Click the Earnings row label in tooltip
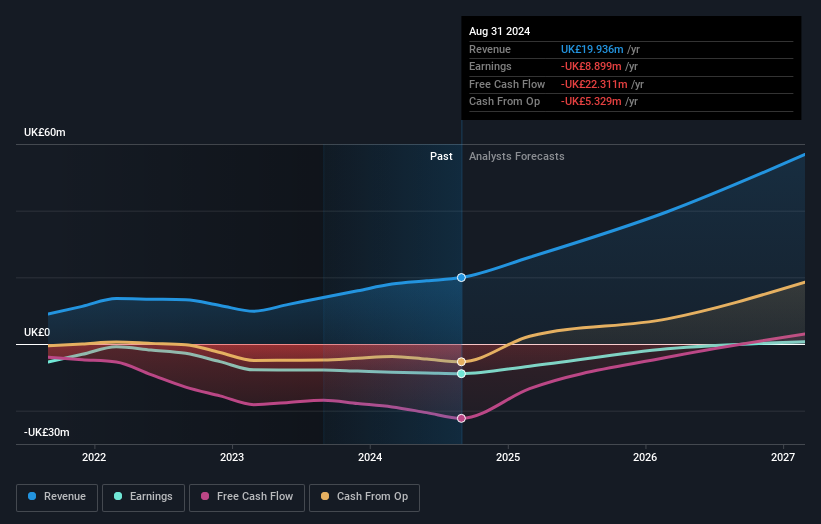Screen dimensions: 821x524 pyautogui.click(x=490, y=66)
